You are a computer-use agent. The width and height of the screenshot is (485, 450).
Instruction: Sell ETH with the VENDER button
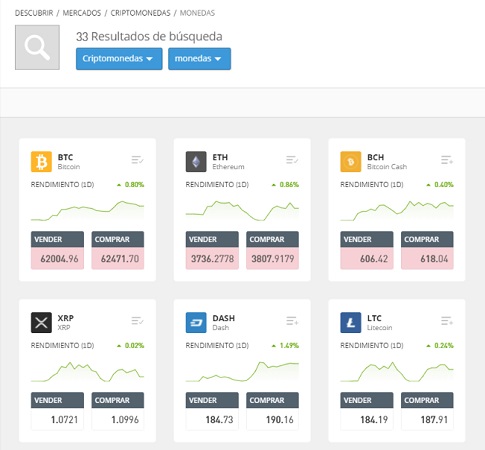pos(212,239)
